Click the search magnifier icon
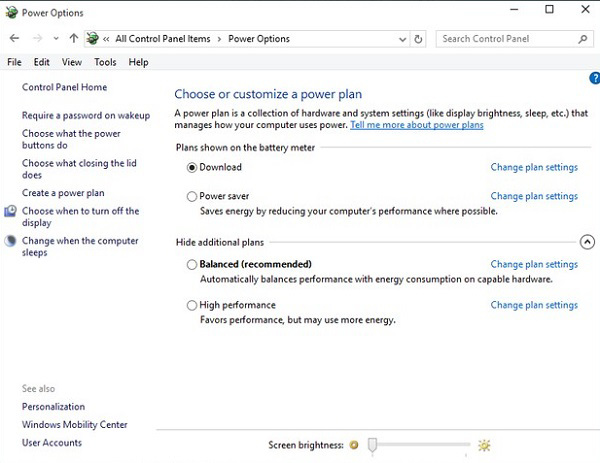The image size is (600, 463). click(x=583, y=39)
